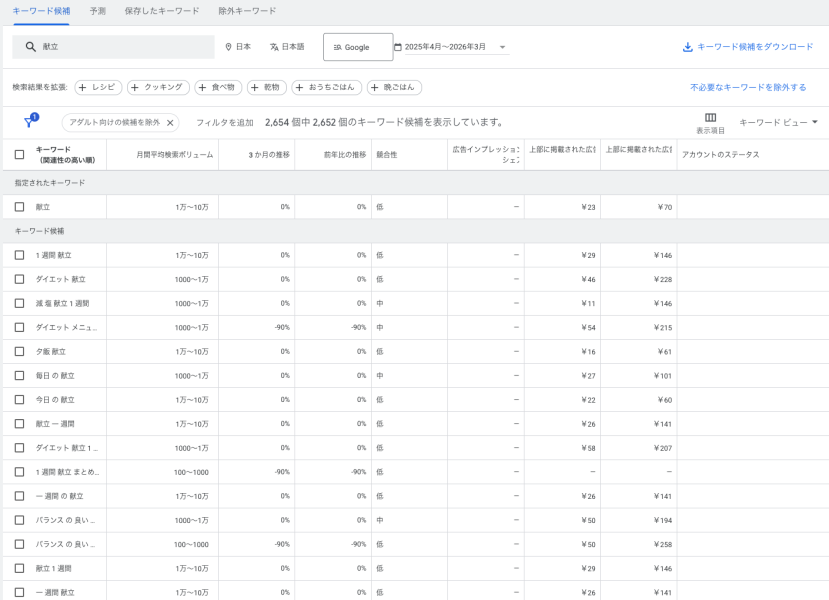
Task: Click the filter funnel icon
Action: click(x=28, y=123)
